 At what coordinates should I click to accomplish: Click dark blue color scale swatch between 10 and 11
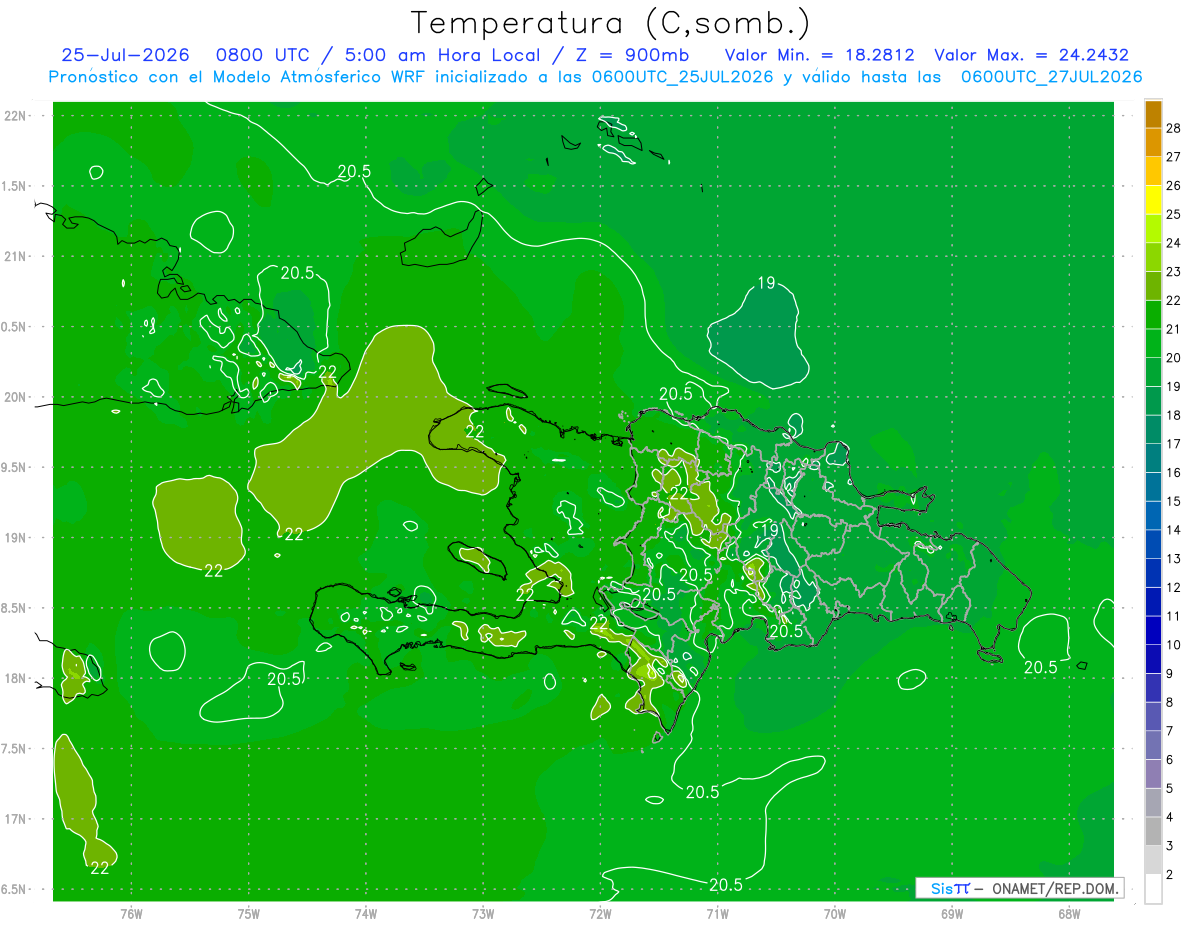point(1153,631)
